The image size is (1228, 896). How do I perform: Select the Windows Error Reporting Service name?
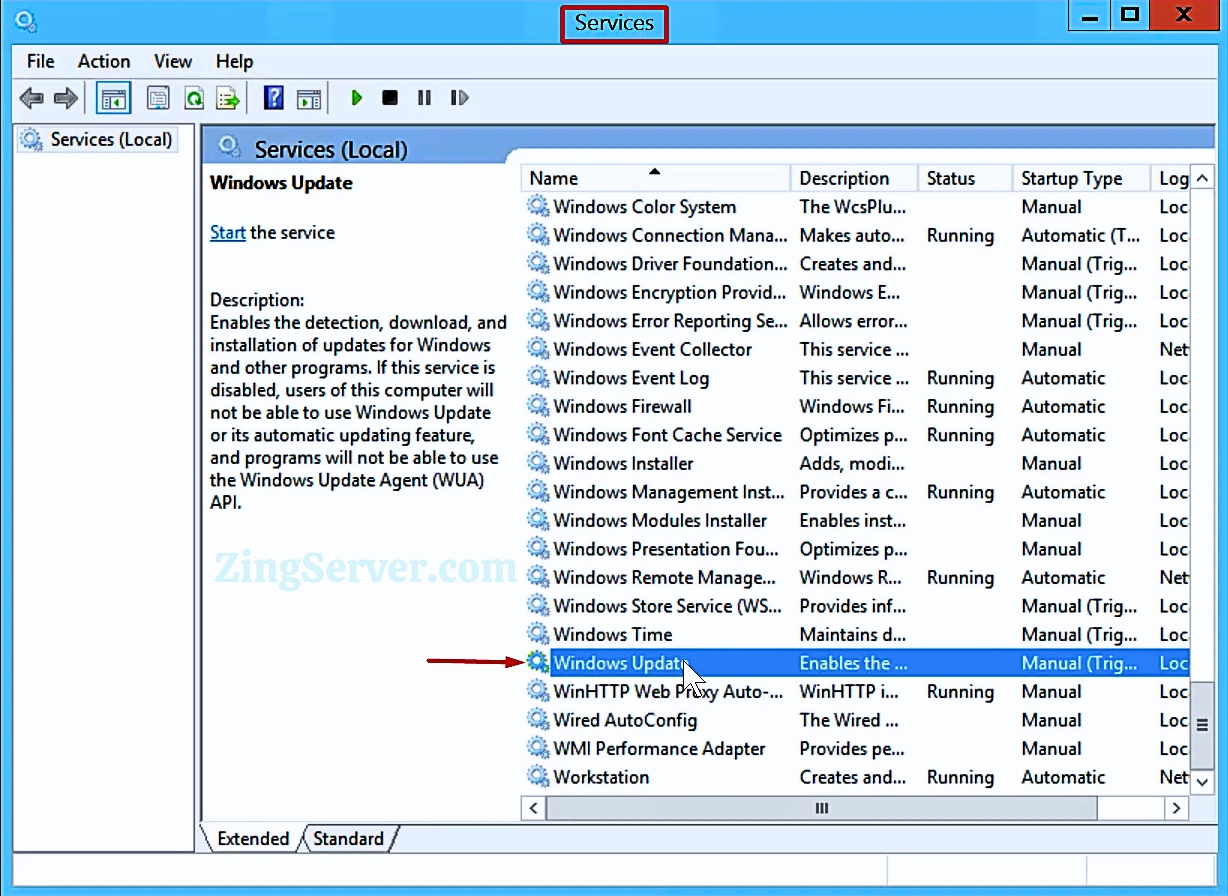point(670,321)
